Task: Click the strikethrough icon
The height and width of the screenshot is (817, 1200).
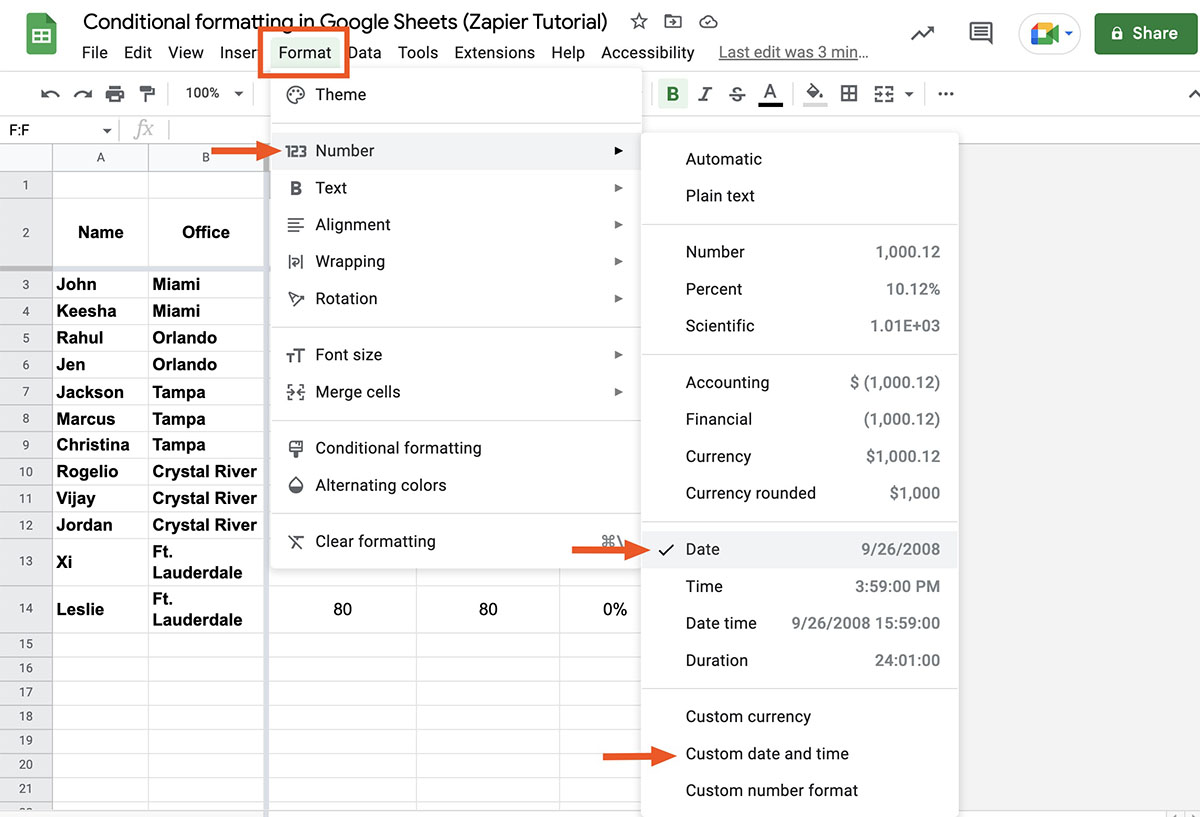Action: pos(737,94)
